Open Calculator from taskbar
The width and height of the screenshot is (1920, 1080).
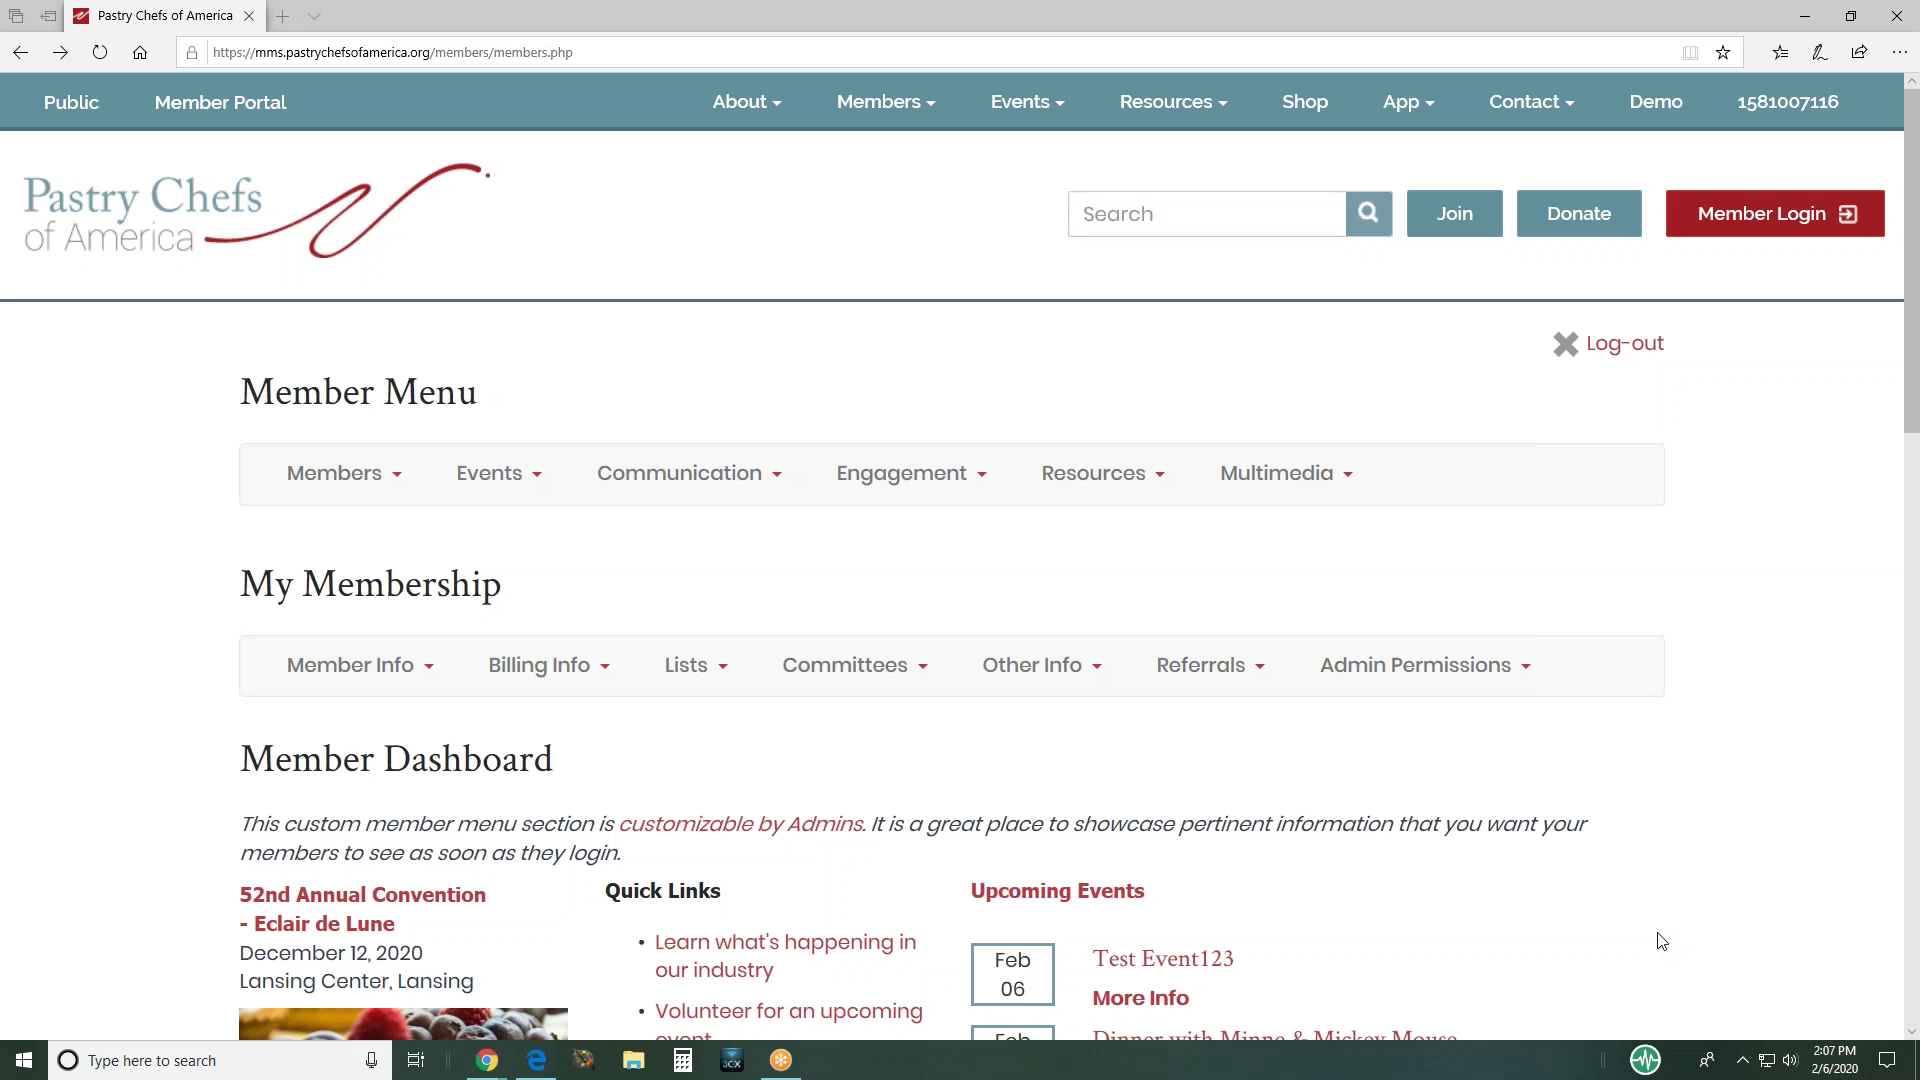[683, 1060]
